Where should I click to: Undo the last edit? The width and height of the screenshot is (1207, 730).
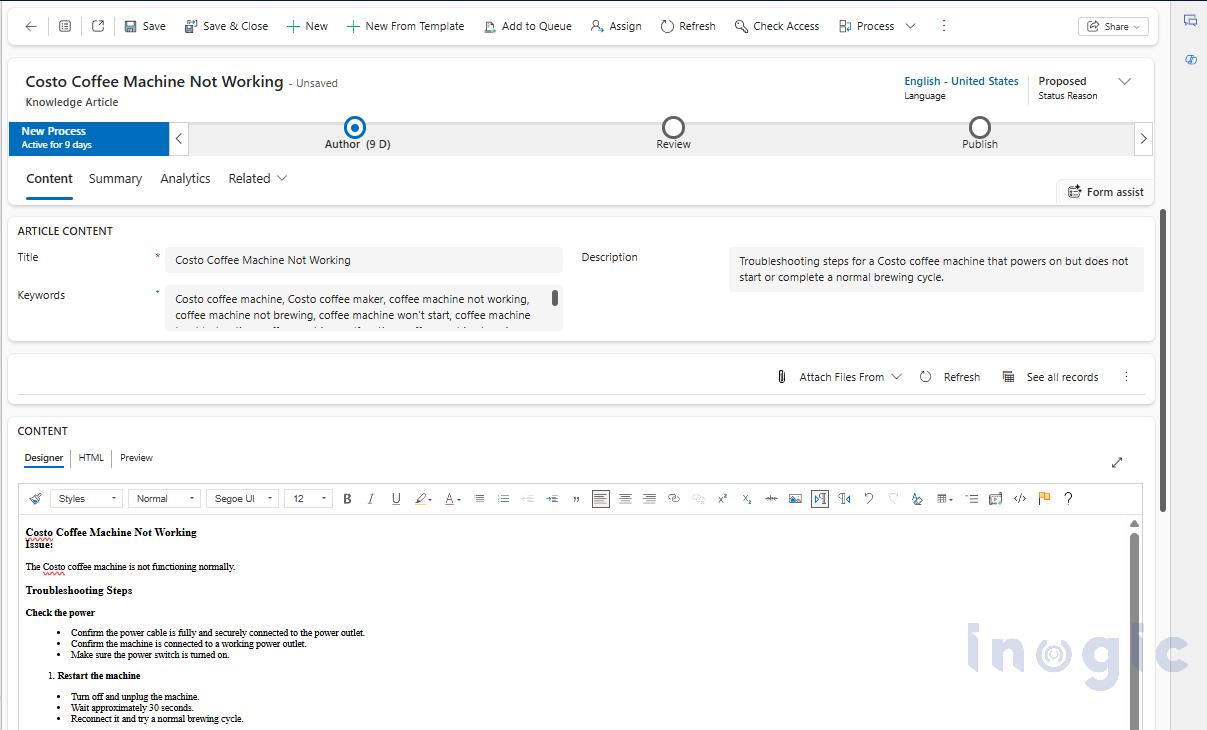click(868, 498)
